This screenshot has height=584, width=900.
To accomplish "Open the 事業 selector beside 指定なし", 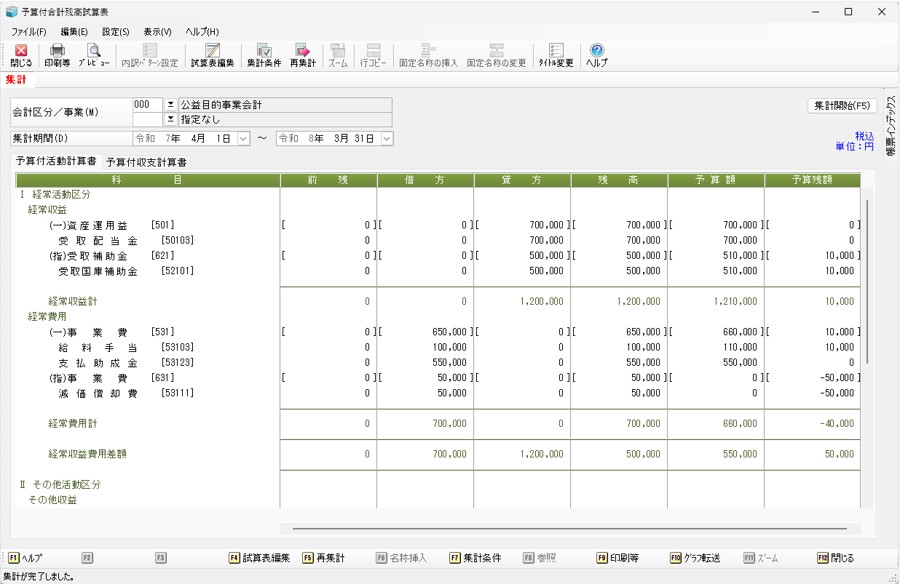I will (x=170, y=119).
